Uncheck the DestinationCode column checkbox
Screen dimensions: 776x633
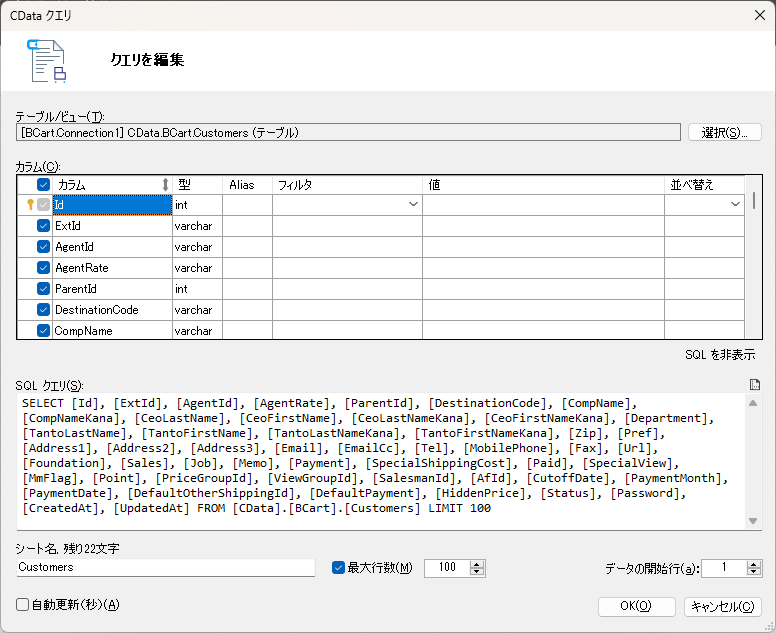44,310
